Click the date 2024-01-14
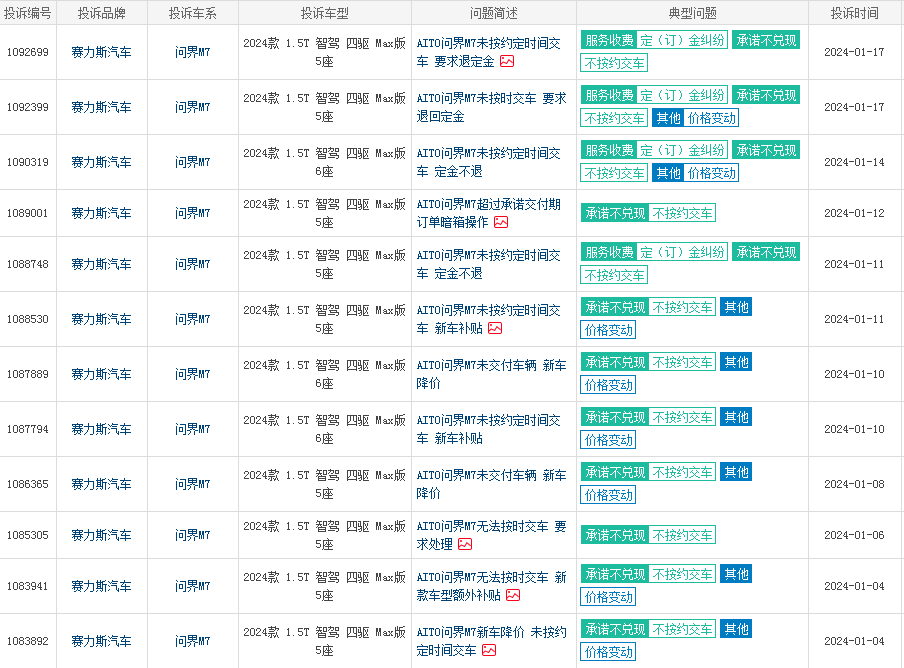This screenshot has width=904, height=668. (x=854, y=162)
